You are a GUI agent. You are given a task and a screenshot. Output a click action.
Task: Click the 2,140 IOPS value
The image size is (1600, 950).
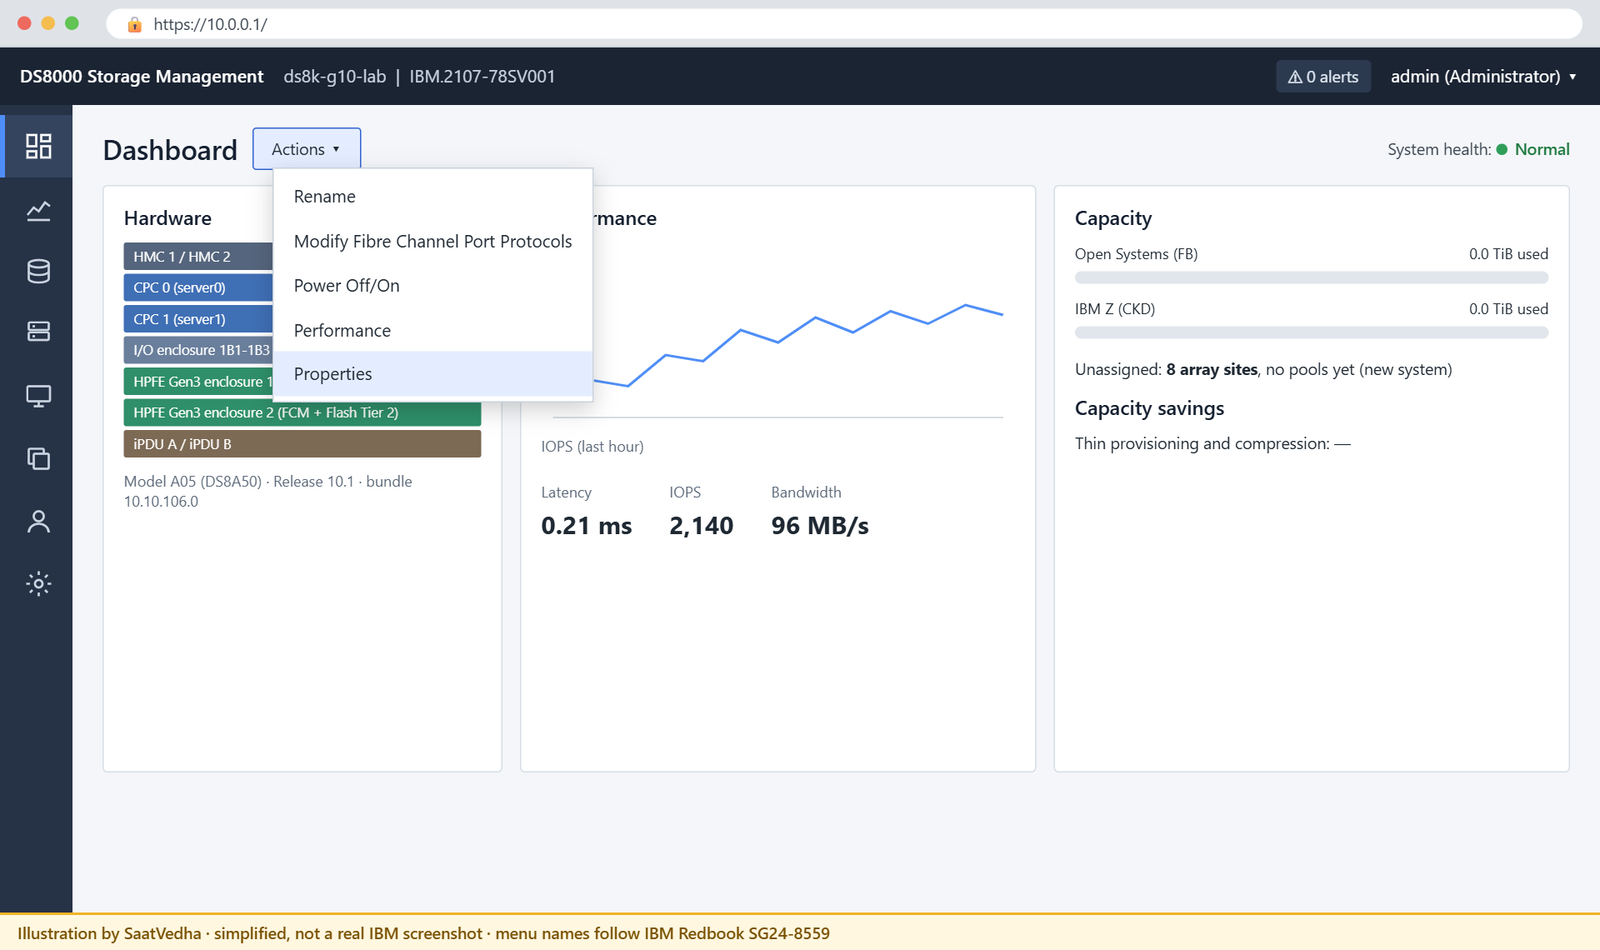tap(701, 526)
